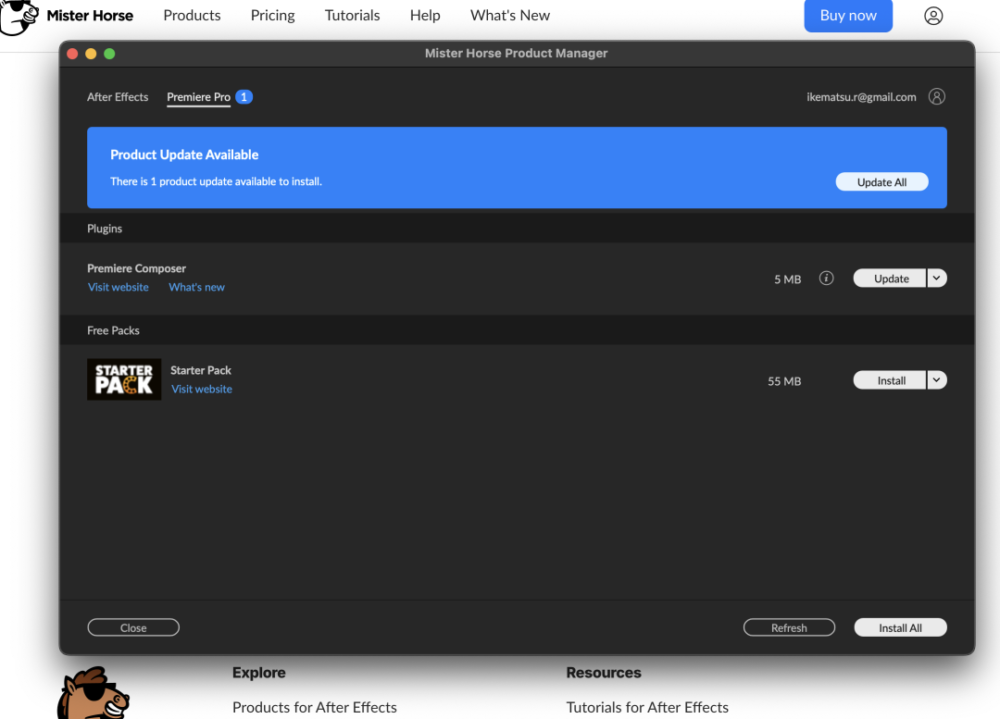Click the blue Buy now button
Image resolution: width=1000 pixels, height=719 pixels.
pos(848,16)
